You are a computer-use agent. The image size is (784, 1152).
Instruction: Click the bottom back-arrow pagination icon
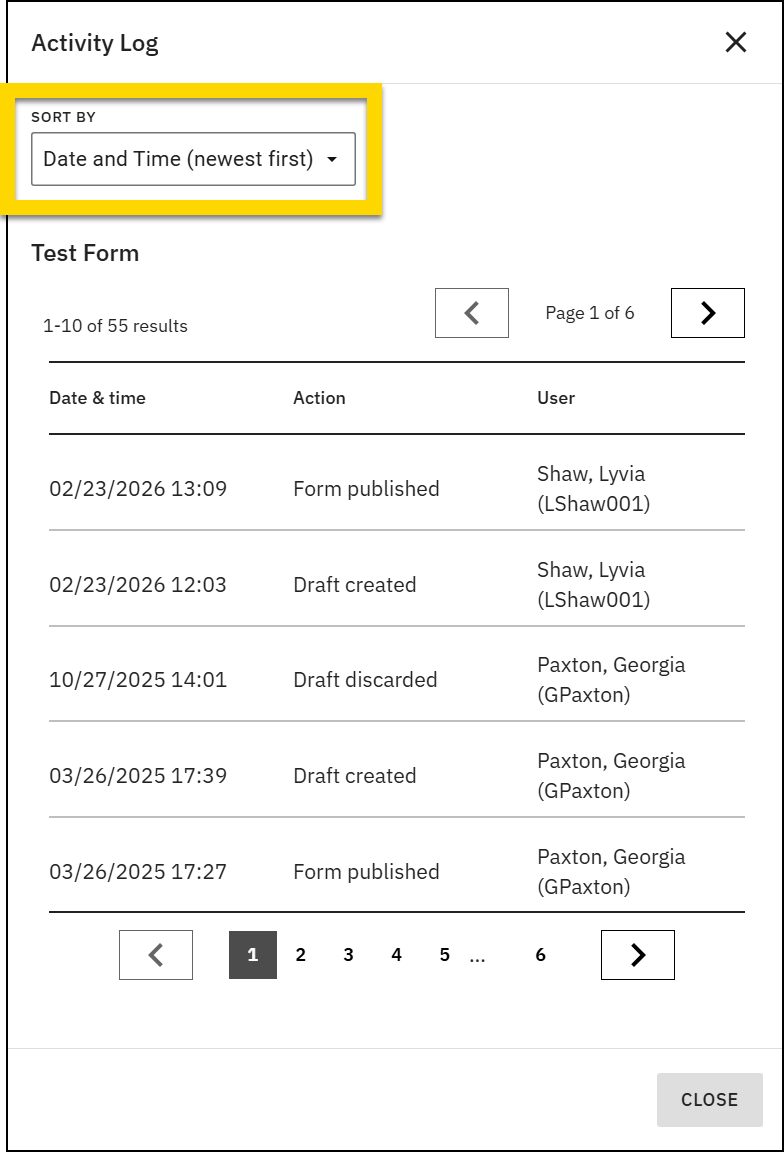pos(155,954)
